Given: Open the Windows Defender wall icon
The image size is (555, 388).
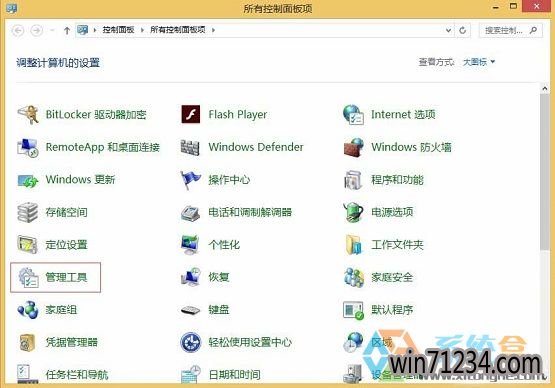Looking at the screenshot, I should point(190,147).
